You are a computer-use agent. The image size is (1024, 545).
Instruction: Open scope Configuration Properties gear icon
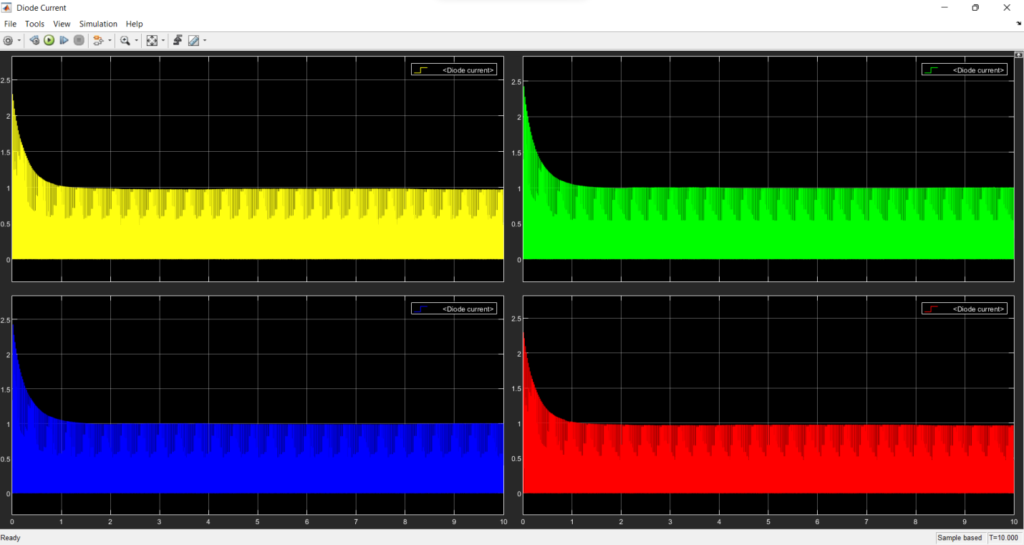coord(8,40)
